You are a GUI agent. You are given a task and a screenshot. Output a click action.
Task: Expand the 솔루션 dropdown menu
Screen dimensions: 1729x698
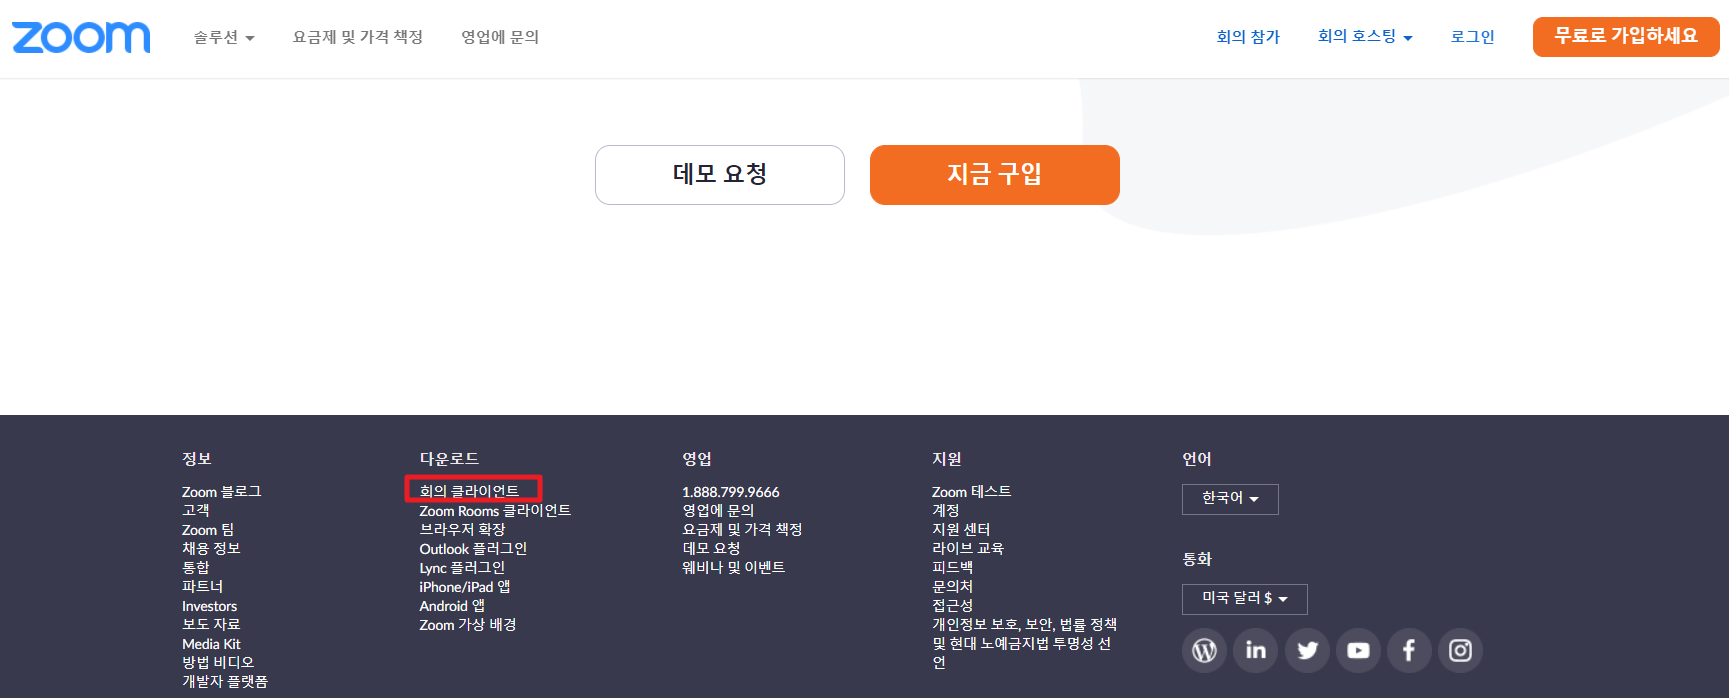(224, 37)
